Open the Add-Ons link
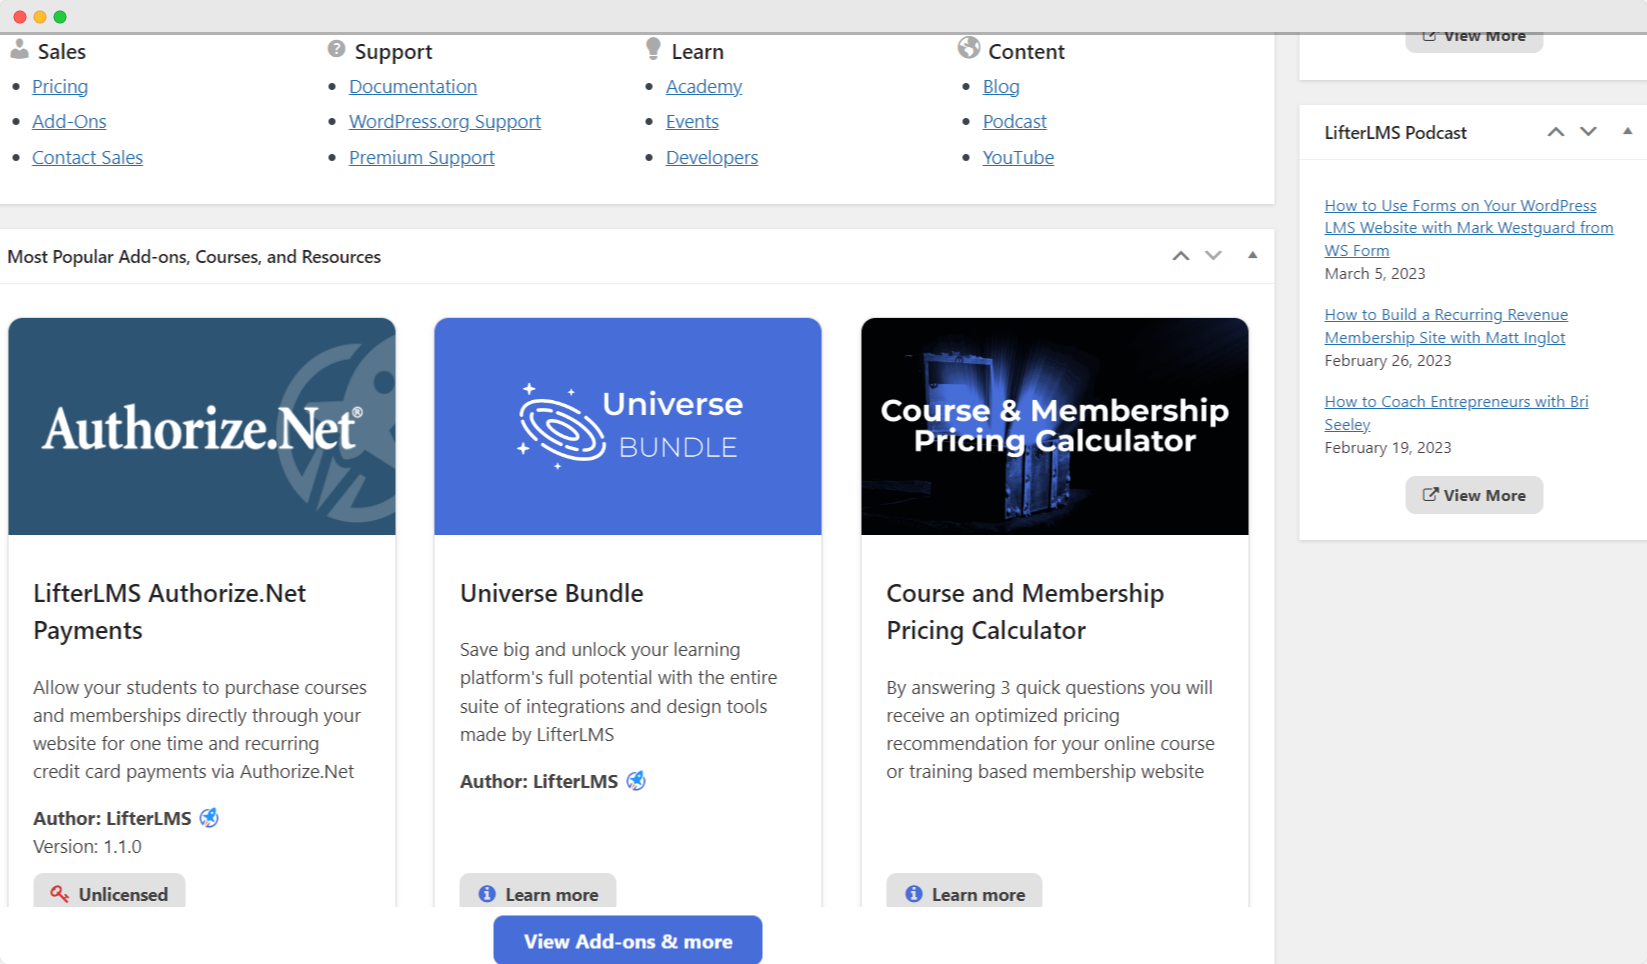The image size is (1647, 964). click(69, 121)
